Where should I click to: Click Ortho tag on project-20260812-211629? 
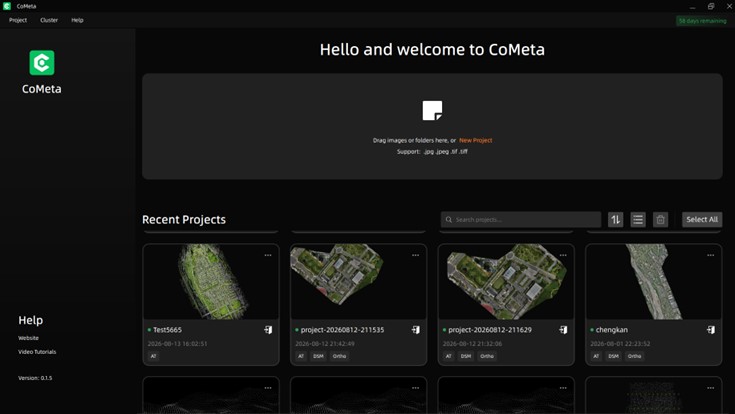point(487,356)
